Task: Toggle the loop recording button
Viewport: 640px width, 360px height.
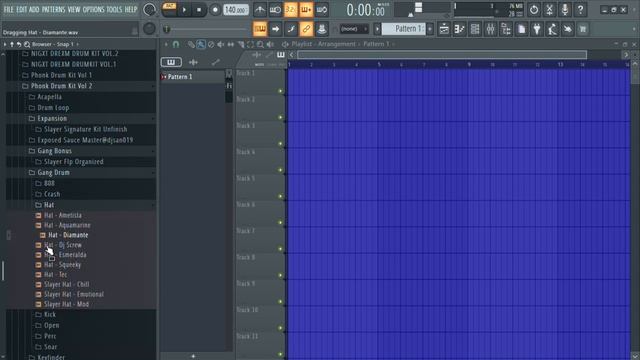Action: (322, 9)
